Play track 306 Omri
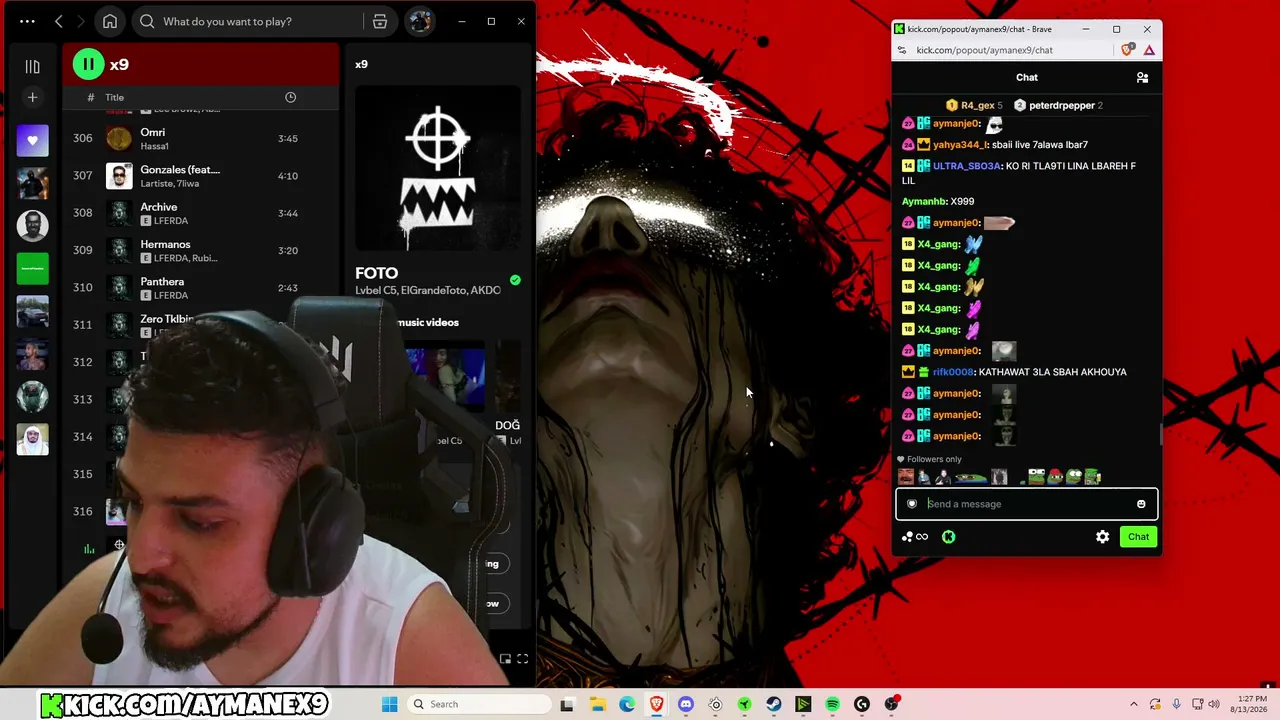The image size is (1280, 720). coord(200,138)
